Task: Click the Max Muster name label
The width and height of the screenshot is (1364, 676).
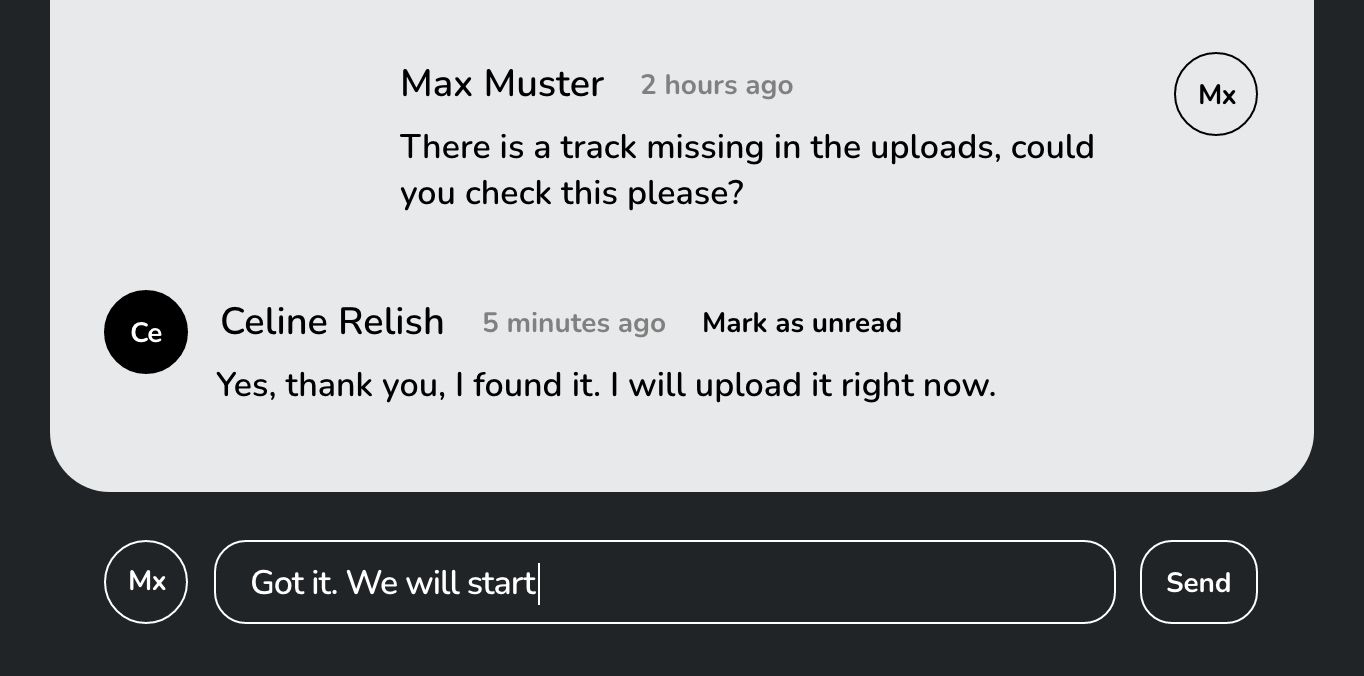Action: point(501,84)
